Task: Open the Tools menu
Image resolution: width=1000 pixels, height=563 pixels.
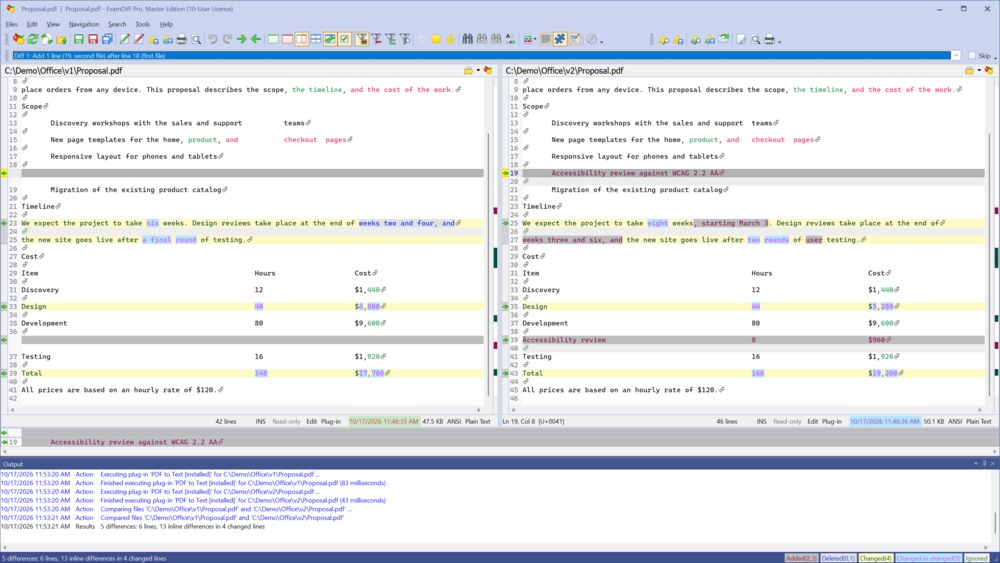Action: point(143,24)
